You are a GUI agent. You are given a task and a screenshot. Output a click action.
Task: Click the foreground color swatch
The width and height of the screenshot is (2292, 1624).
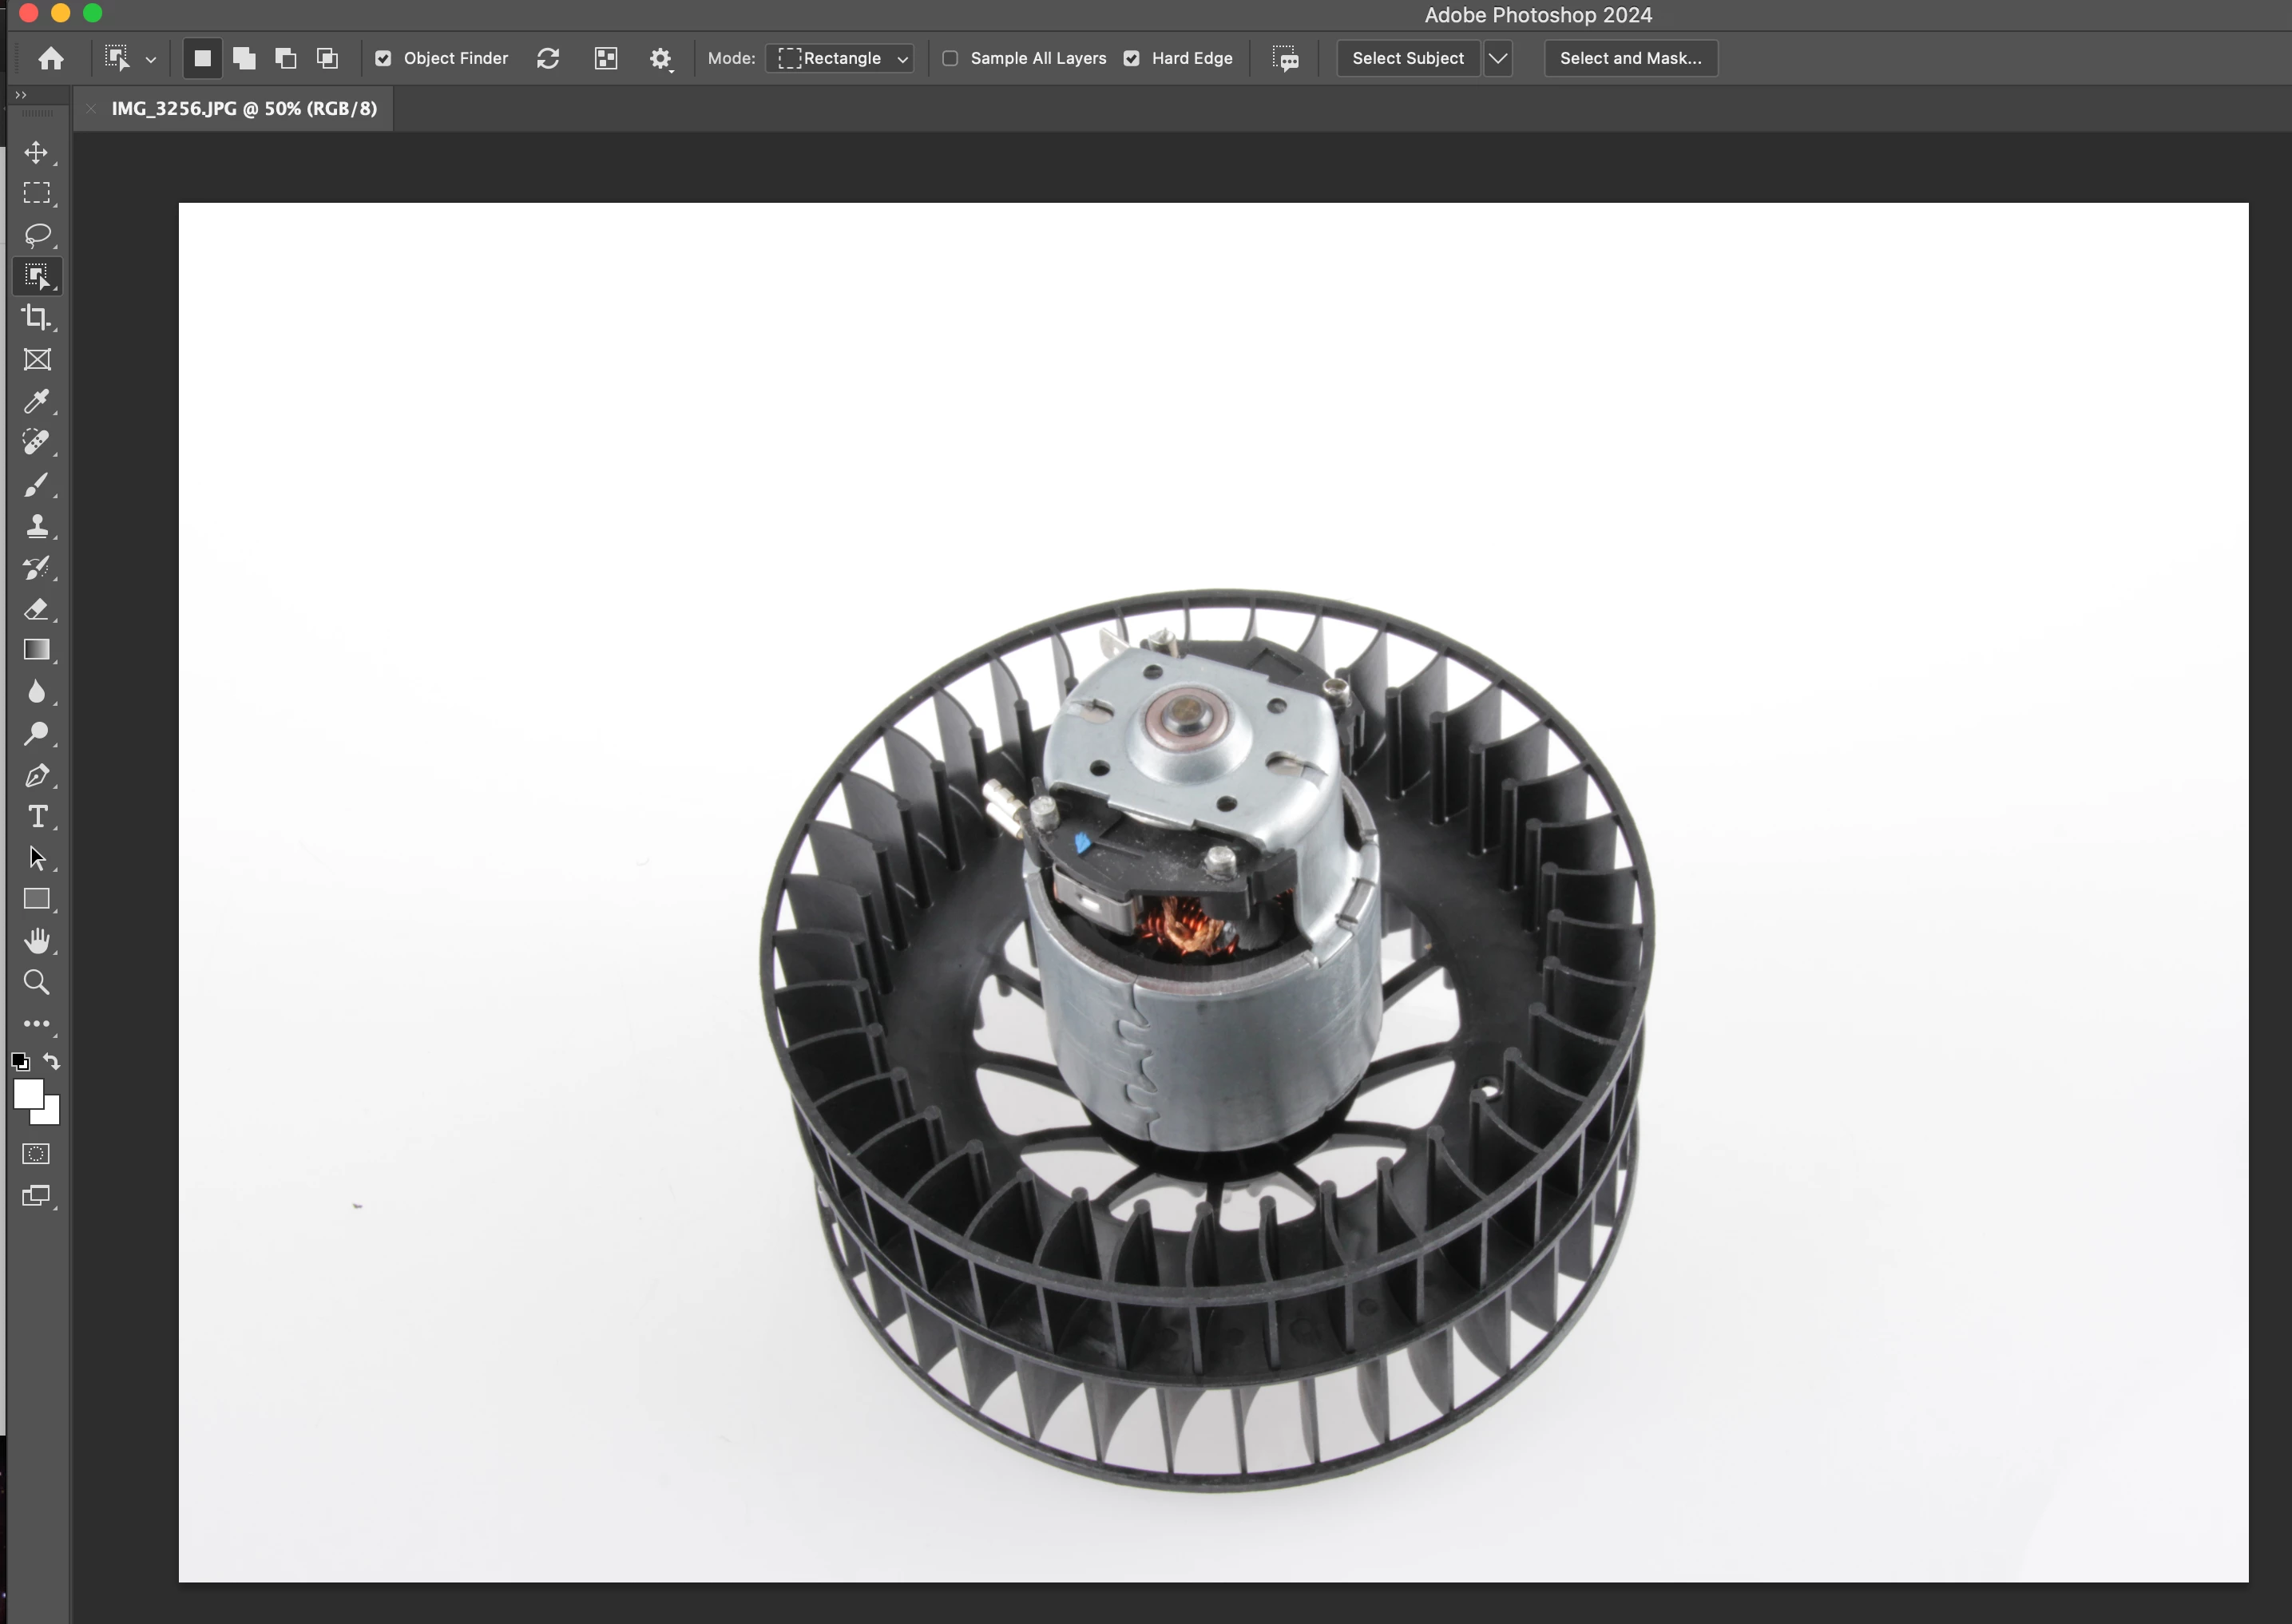coord(28,1094)
